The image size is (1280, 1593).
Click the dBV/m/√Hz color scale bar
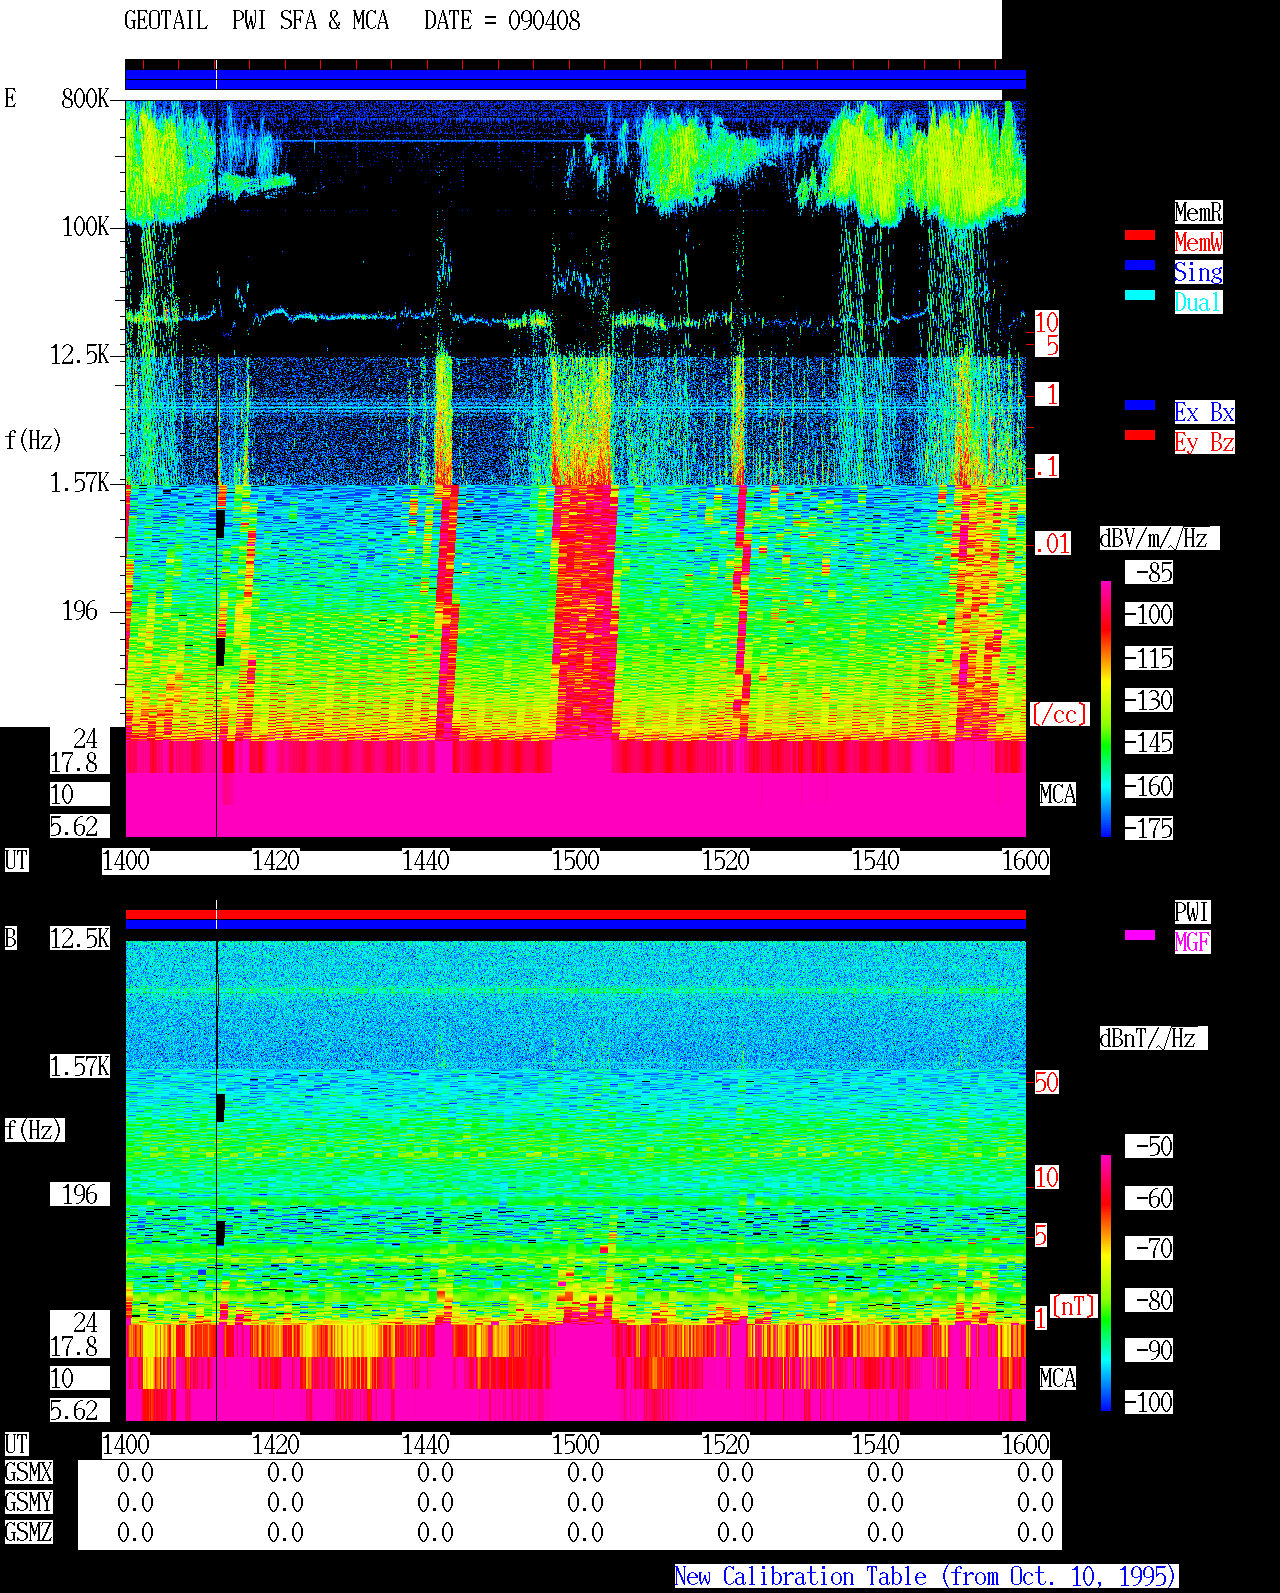pyautogui.click(x=1106, y=708)
